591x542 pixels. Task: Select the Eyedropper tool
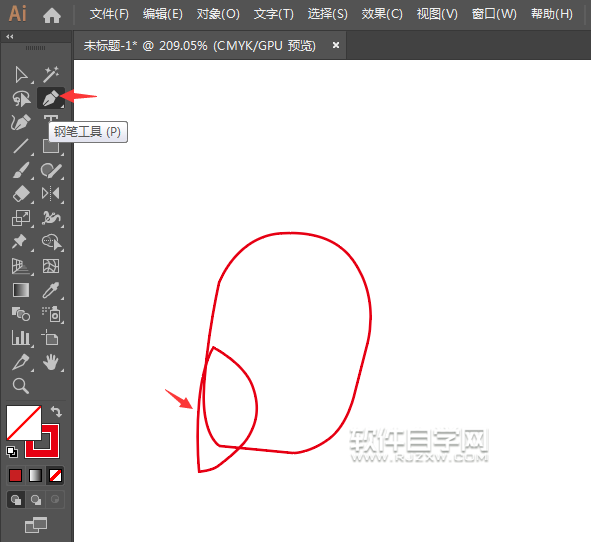click(x=51, y=290)
